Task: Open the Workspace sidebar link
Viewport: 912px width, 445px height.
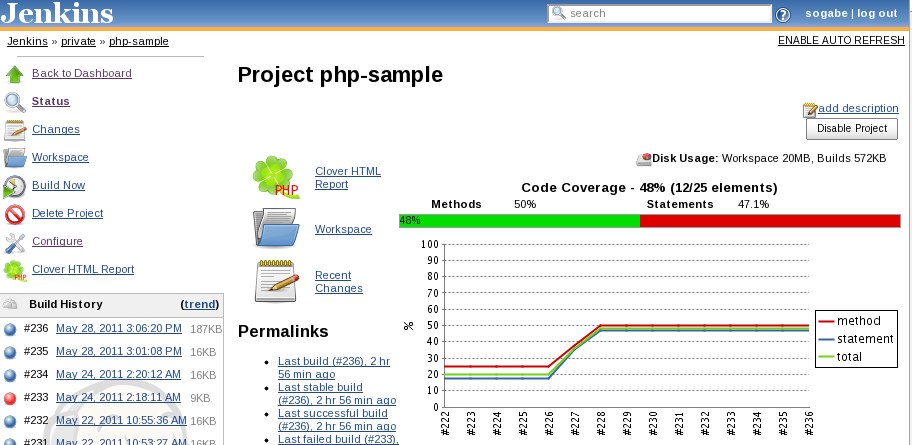Action: click(x=60, y=157)
